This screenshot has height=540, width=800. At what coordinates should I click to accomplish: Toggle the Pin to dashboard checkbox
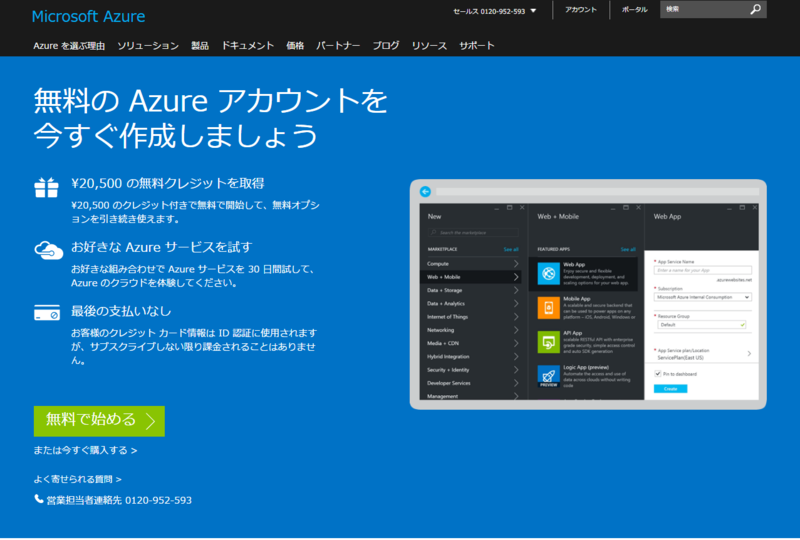pyautogui.click(x=658, y=374)
